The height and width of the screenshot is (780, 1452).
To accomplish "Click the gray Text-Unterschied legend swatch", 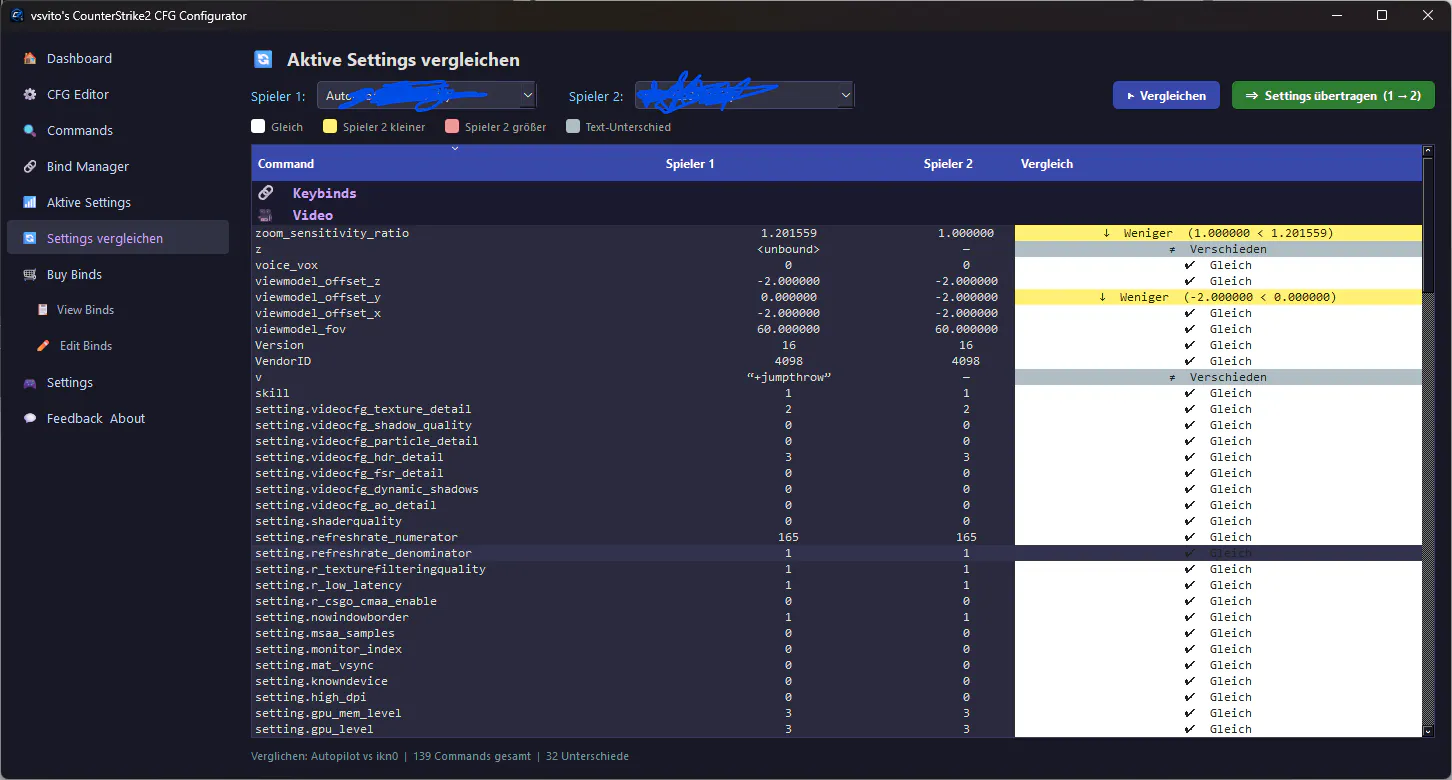I will pos(573,127).
